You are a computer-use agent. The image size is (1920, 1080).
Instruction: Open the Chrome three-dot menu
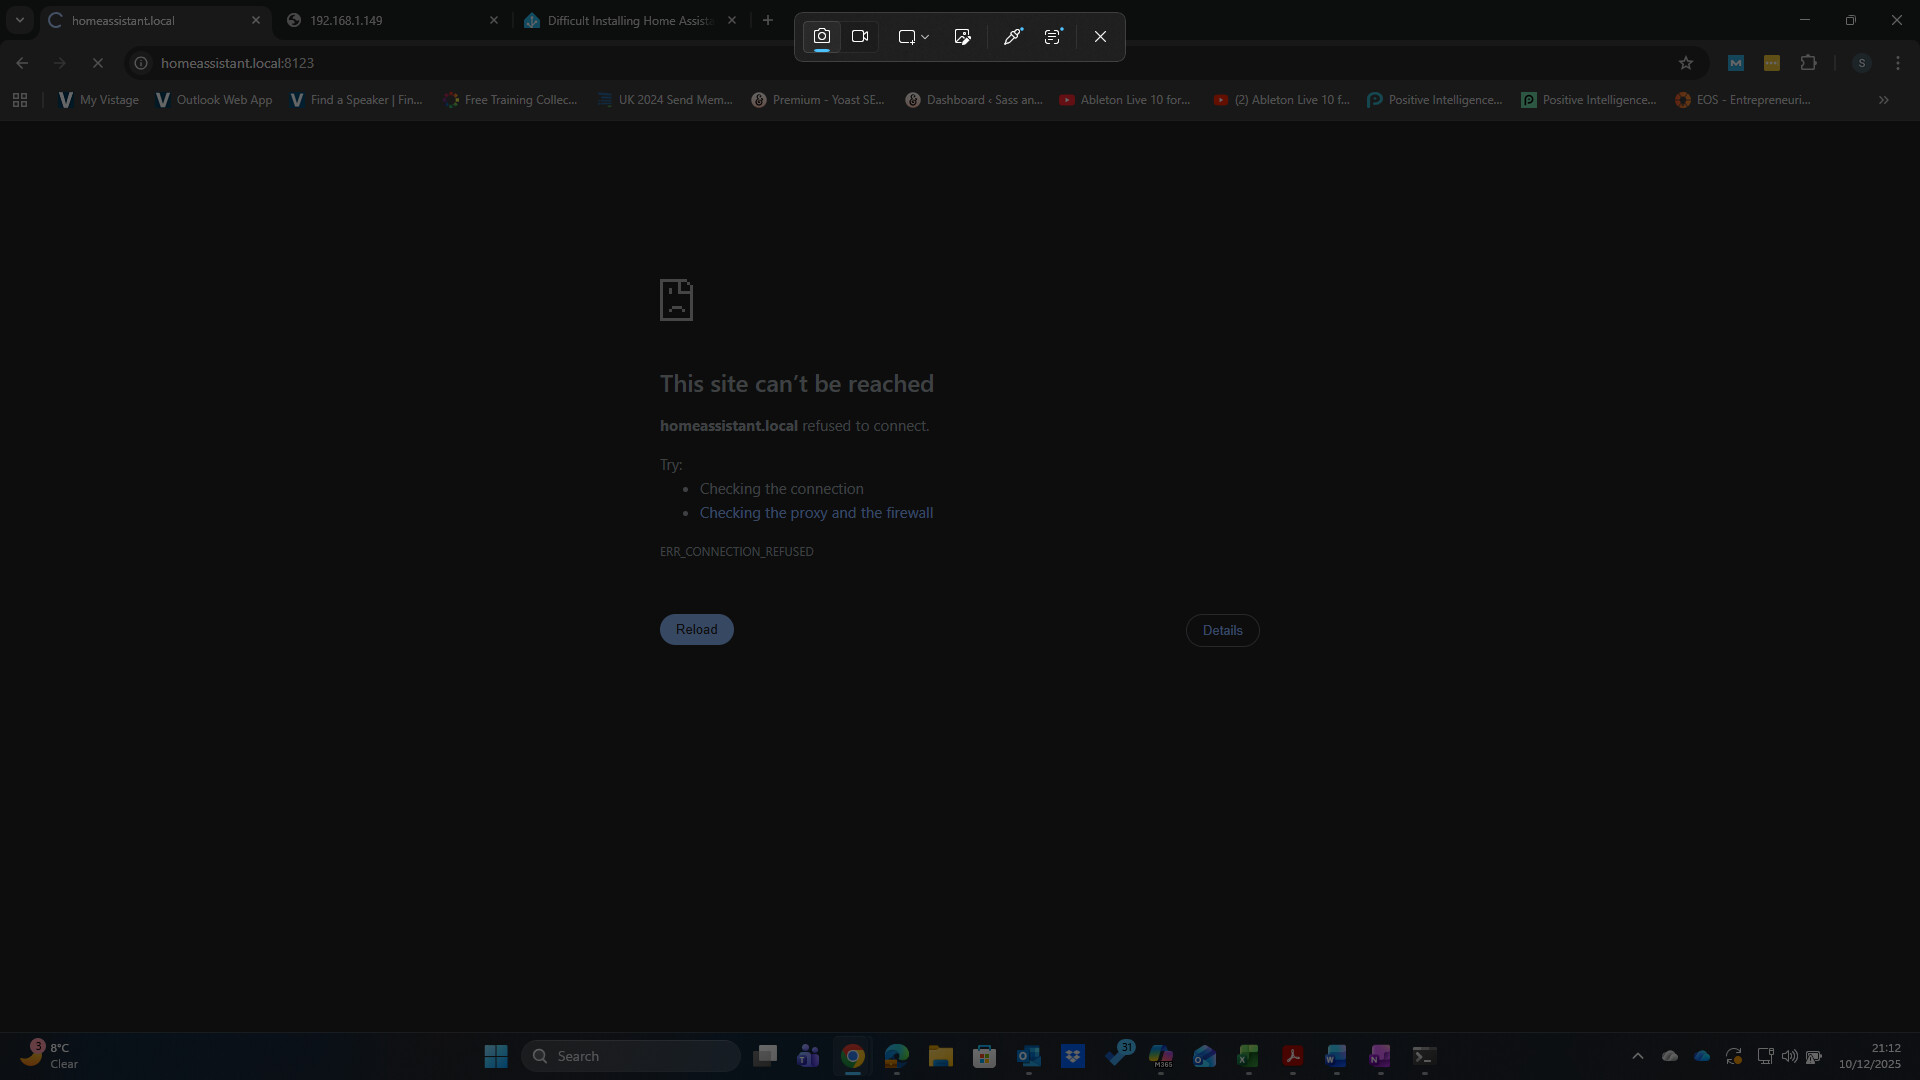click(1897, 63)
